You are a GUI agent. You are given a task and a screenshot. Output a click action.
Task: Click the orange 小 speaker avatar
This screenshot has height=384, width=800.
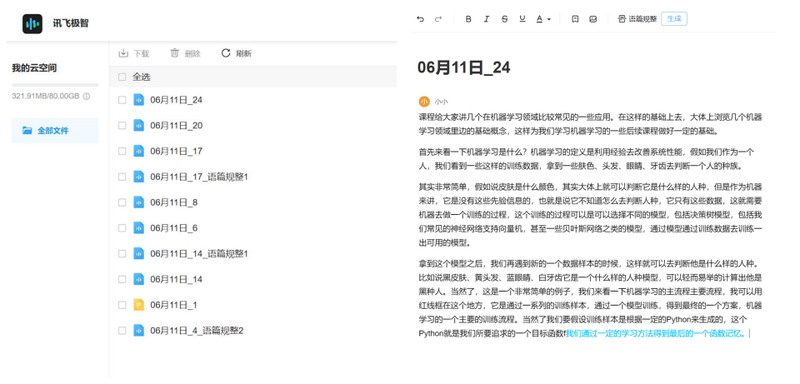coord(424,101)
